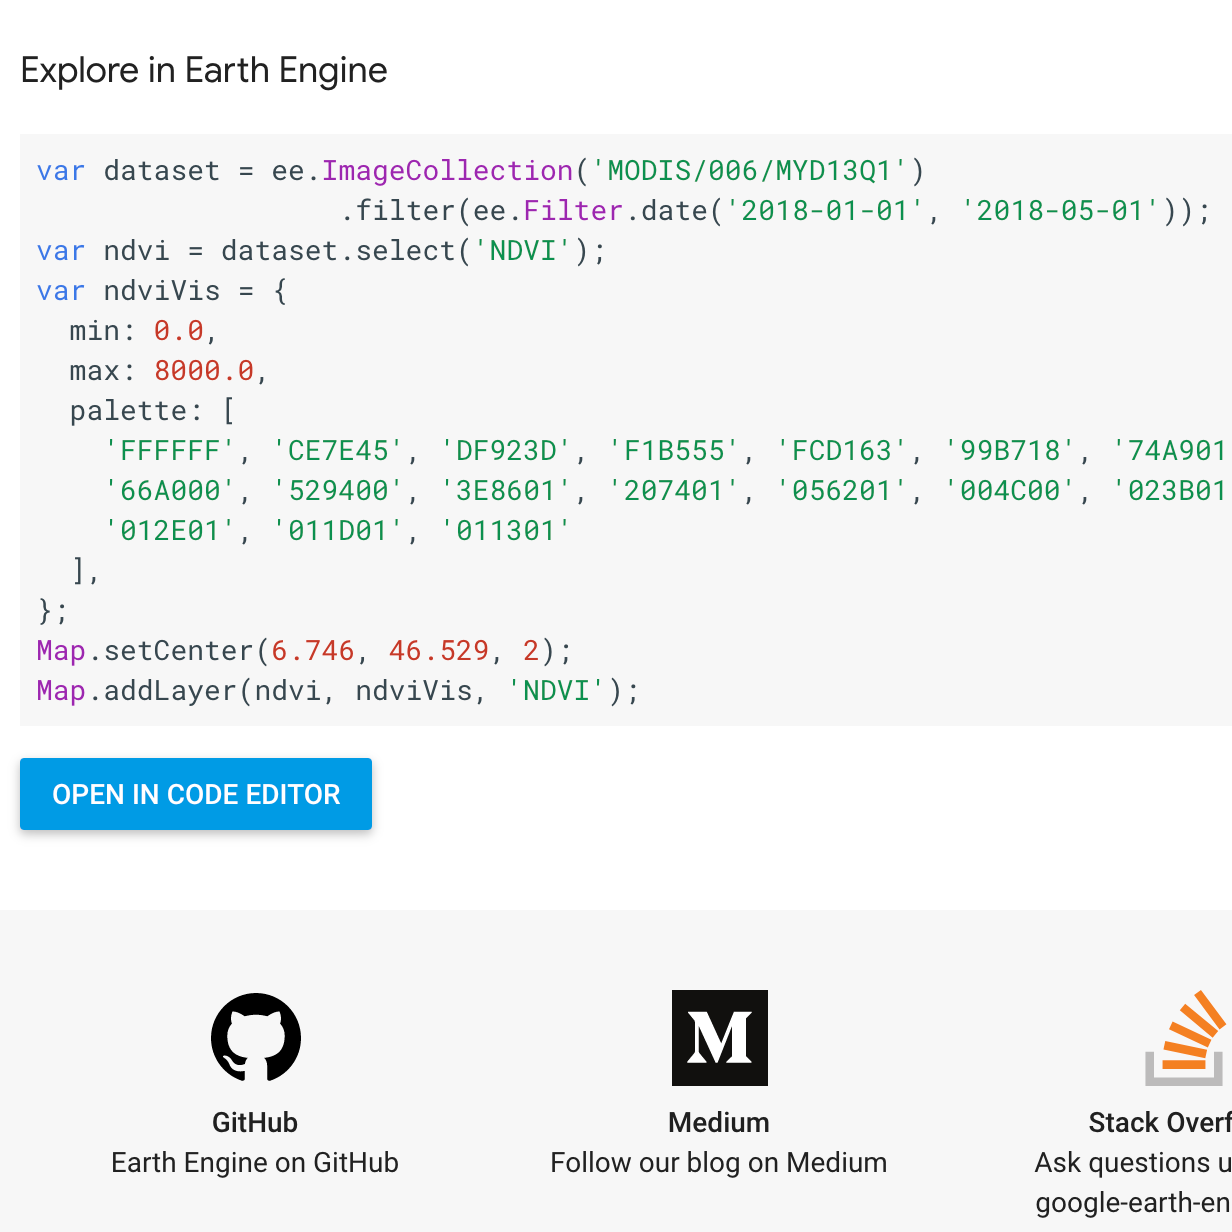The image size is (1232, 1232).
Task: Click the '012E01' palette entry
Action: (x=171, y=531)
